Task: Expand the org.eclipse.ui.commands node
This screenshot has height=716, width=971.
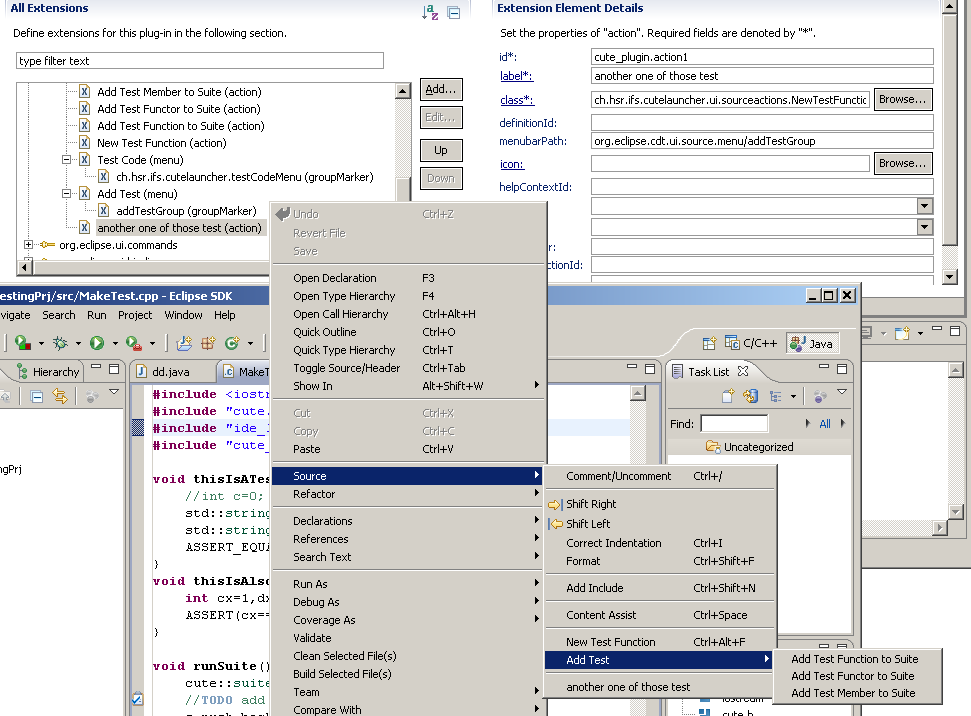Action: point(28,245)
